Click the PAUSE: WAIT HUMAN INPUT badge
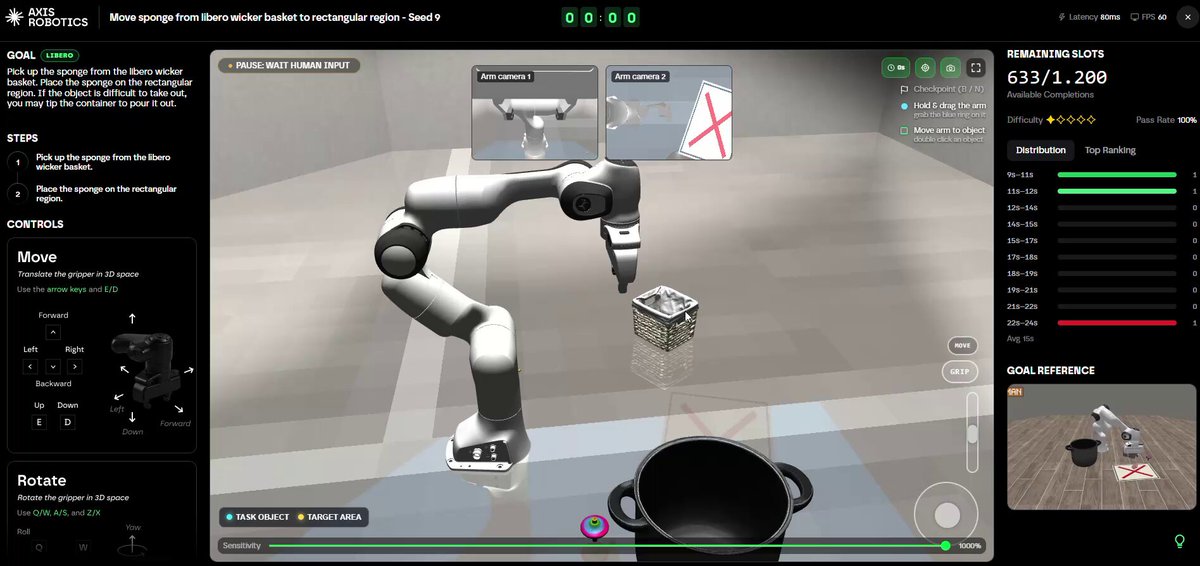 click(x=290, y=66)
